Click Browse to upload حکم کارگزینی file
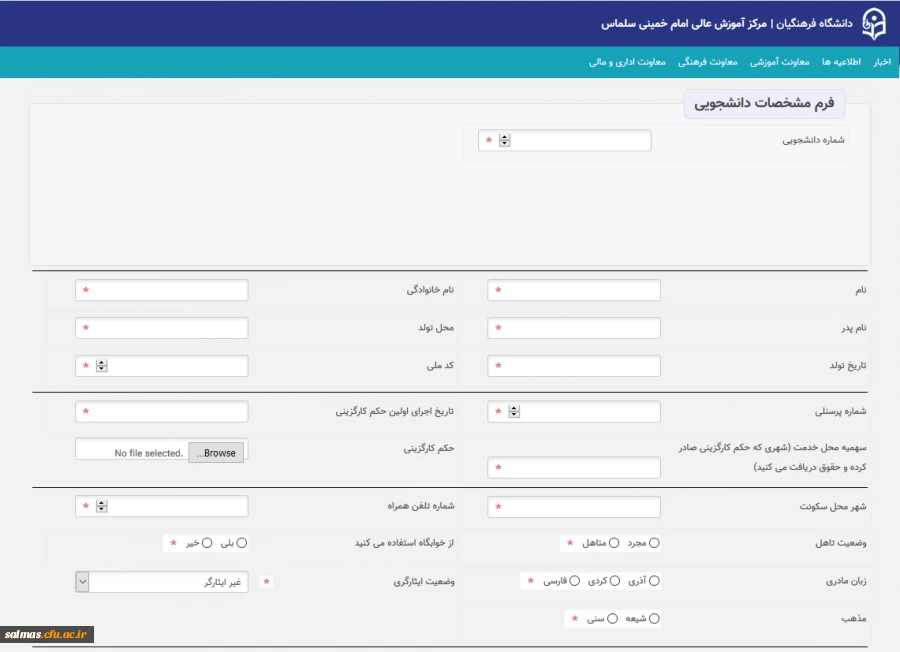Image resolution: width=900 pixels, height=652 pixels. click(218, 452)
